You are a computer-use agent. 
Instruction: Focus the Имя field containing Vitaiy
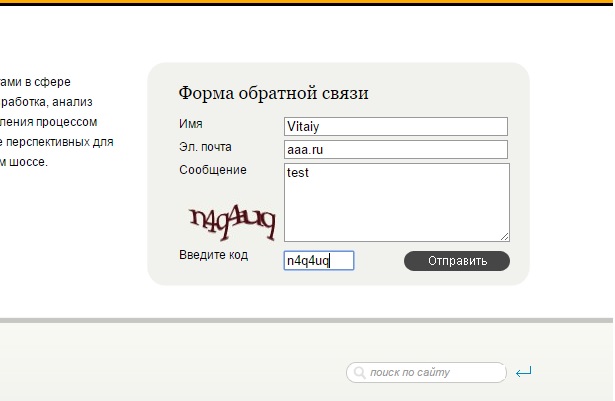tap(396, 126)
